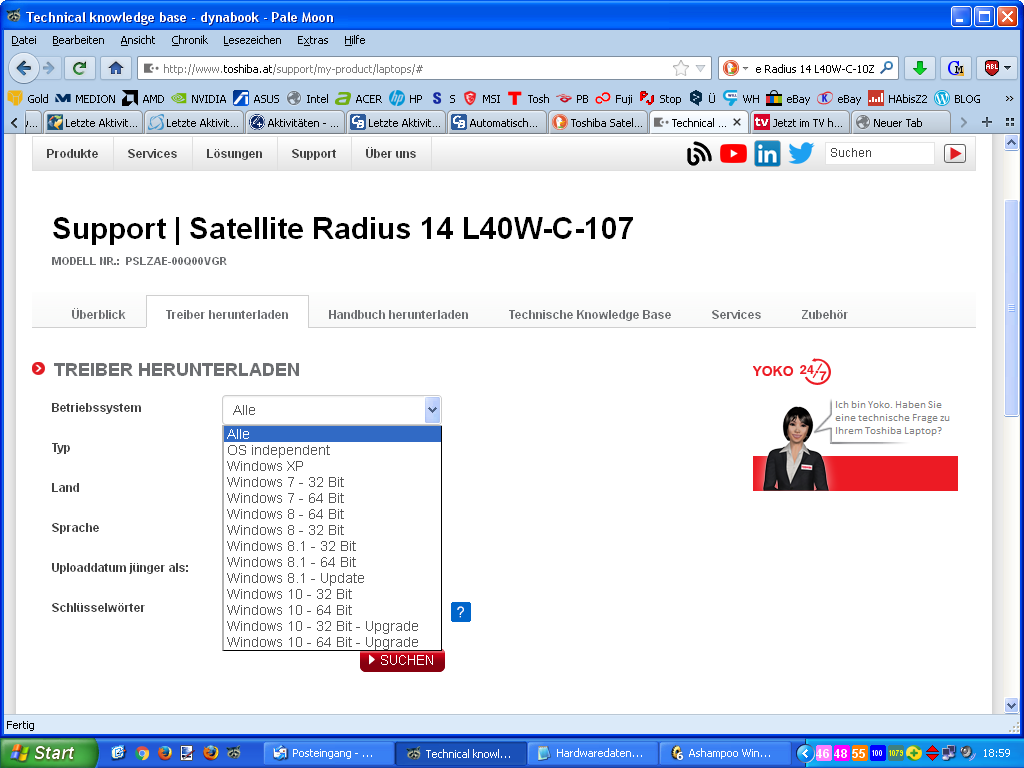
Task: Open Hardwaredaten taskbar window
Action: (593, 753)
